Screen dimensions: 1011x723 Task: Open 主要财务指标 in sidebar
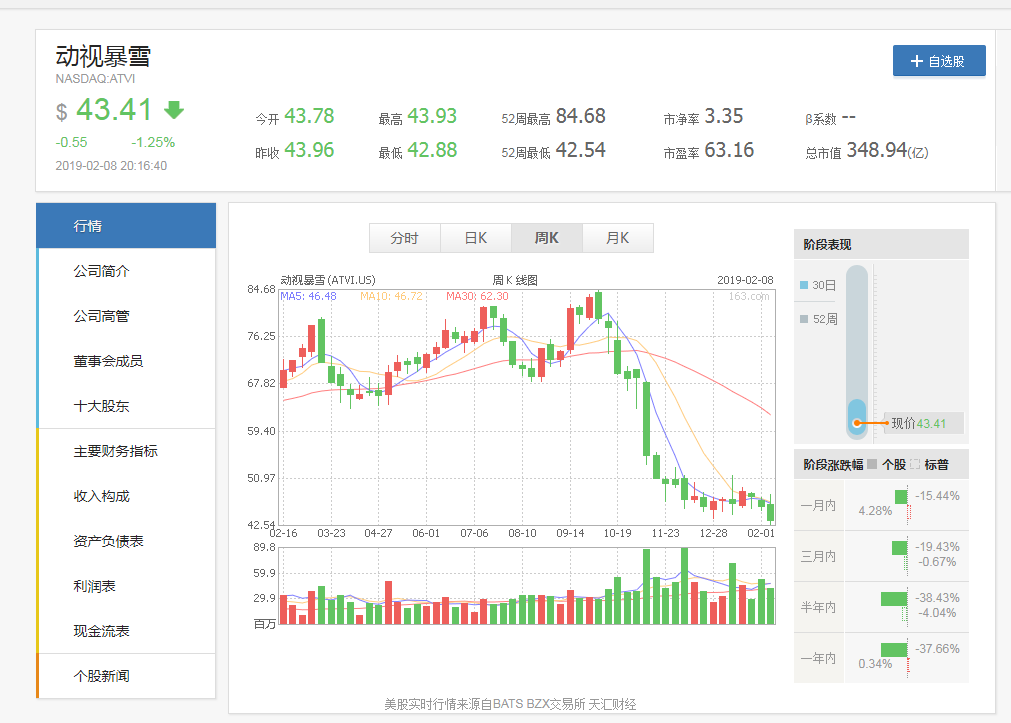(126, 451)
